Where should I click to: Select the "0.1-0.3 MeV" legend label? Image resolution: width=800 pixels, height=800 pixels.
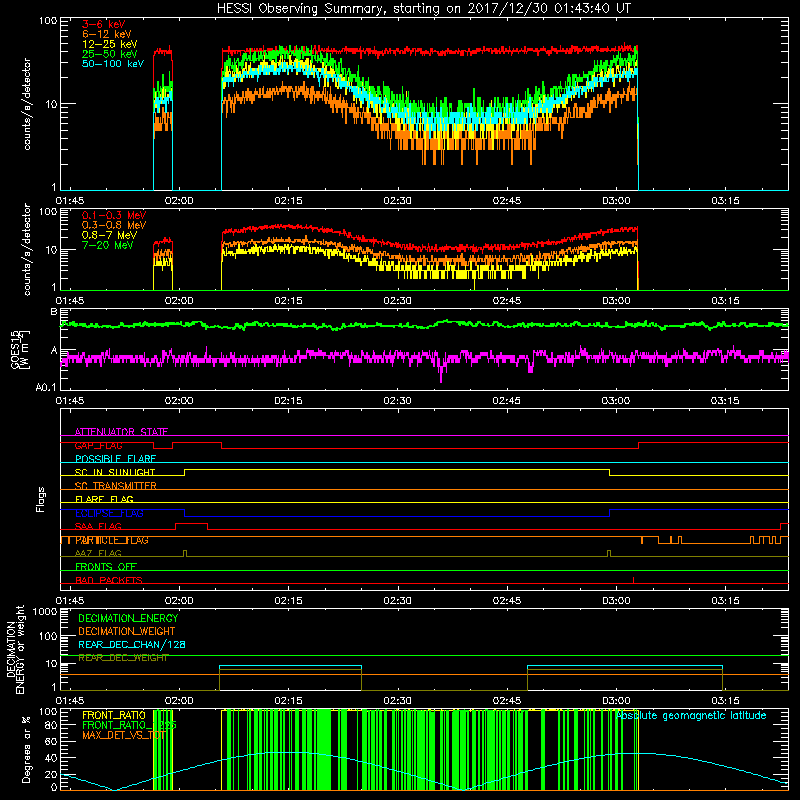pyautogui.click(x=114, y=215)
